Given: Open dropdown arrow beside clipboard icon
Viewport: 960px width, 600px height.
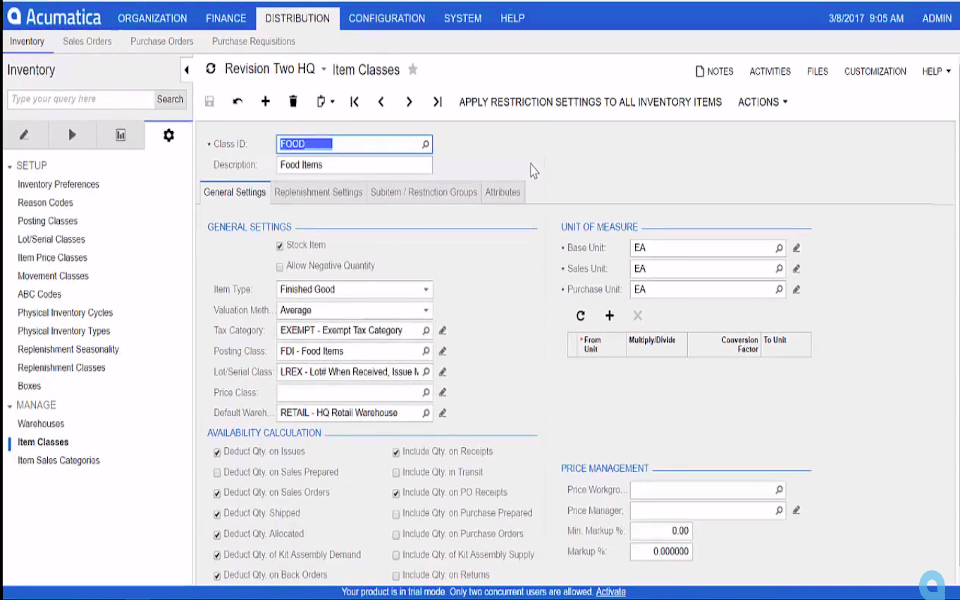Looking at the screenshot, I should point(332,102).
